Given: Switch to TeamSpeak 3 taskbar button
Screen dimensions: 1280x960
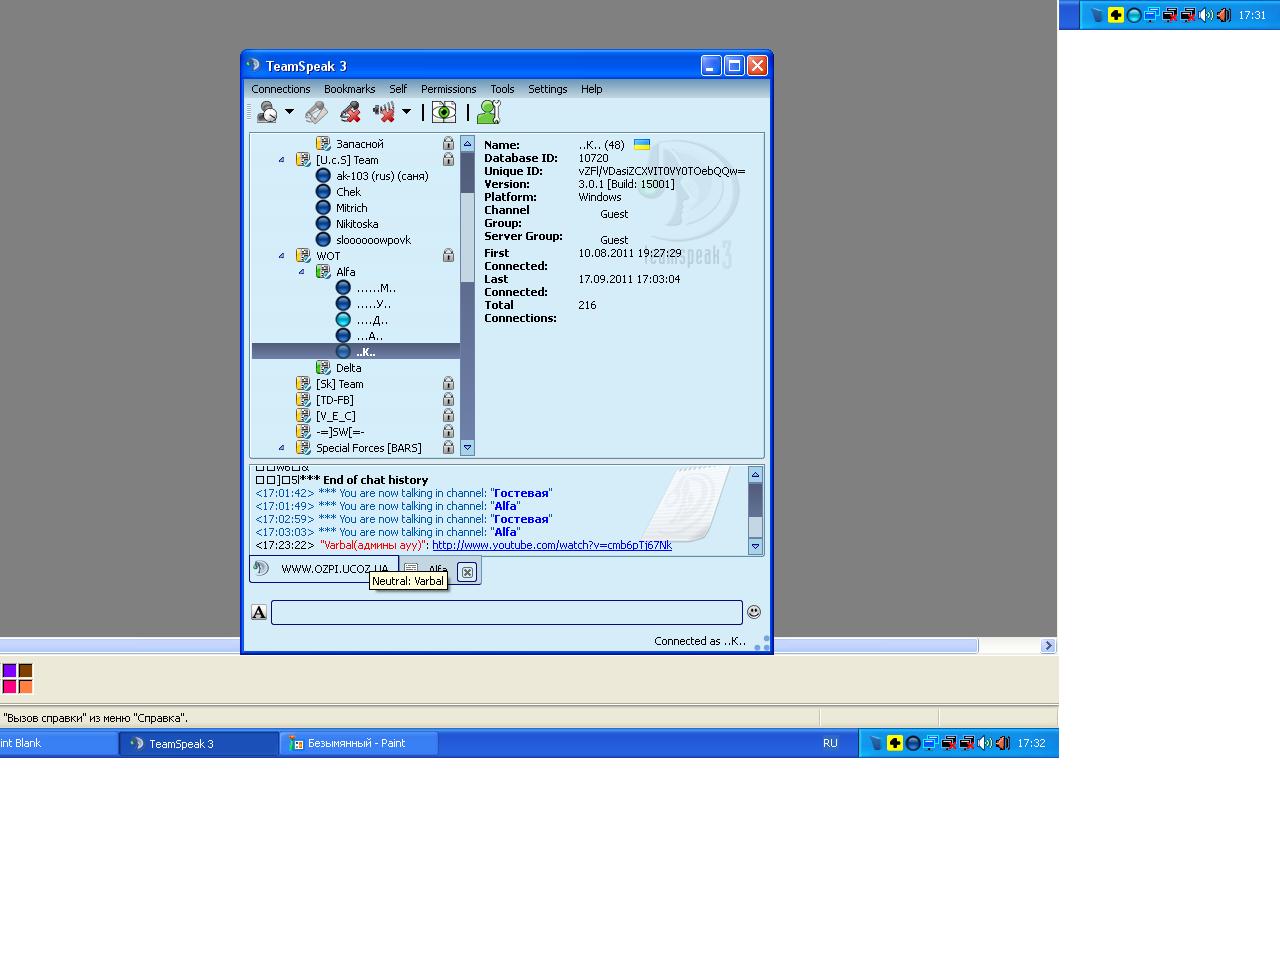Looking at the screenshot, I should click(x=199, y=743).
